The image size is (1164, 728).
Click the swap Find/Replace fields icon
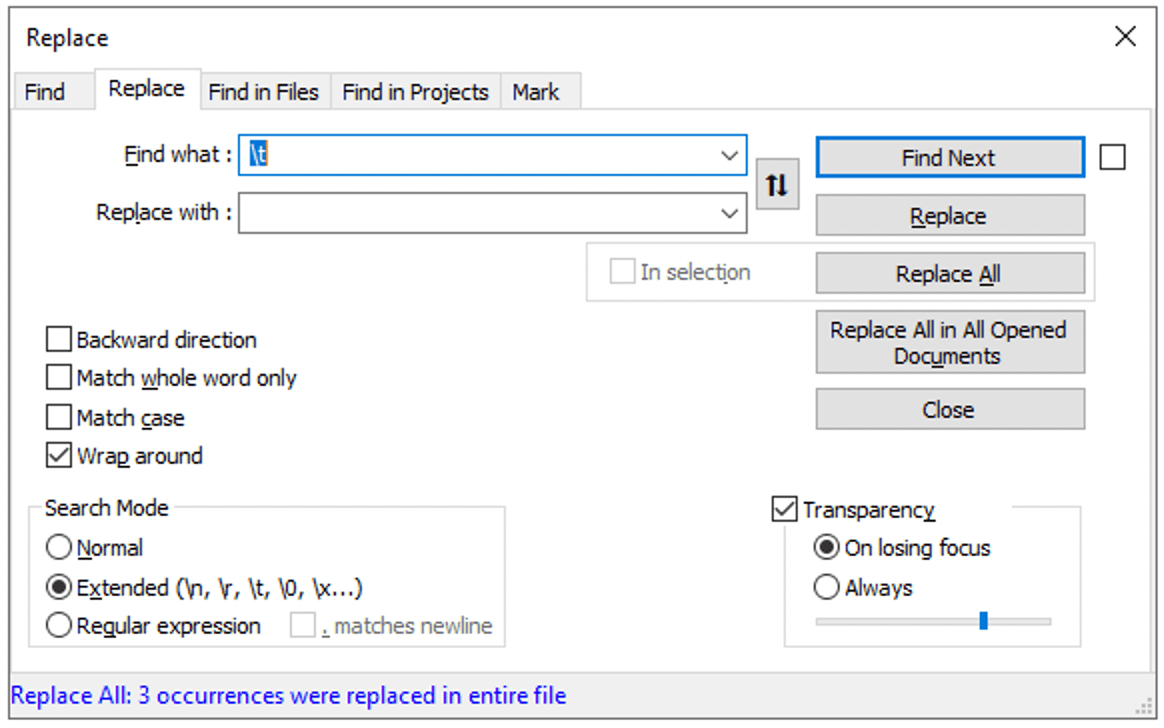click(x=778, y=183)
